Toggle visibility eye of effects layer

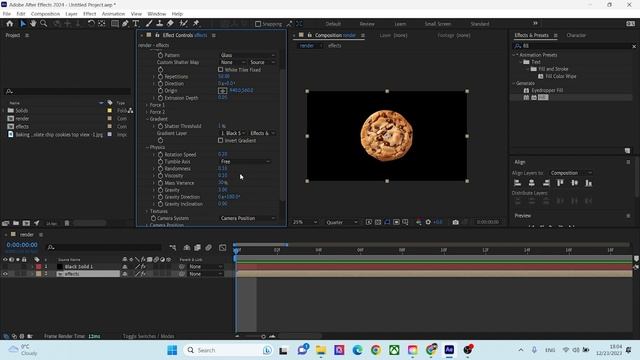coord(5,274)
